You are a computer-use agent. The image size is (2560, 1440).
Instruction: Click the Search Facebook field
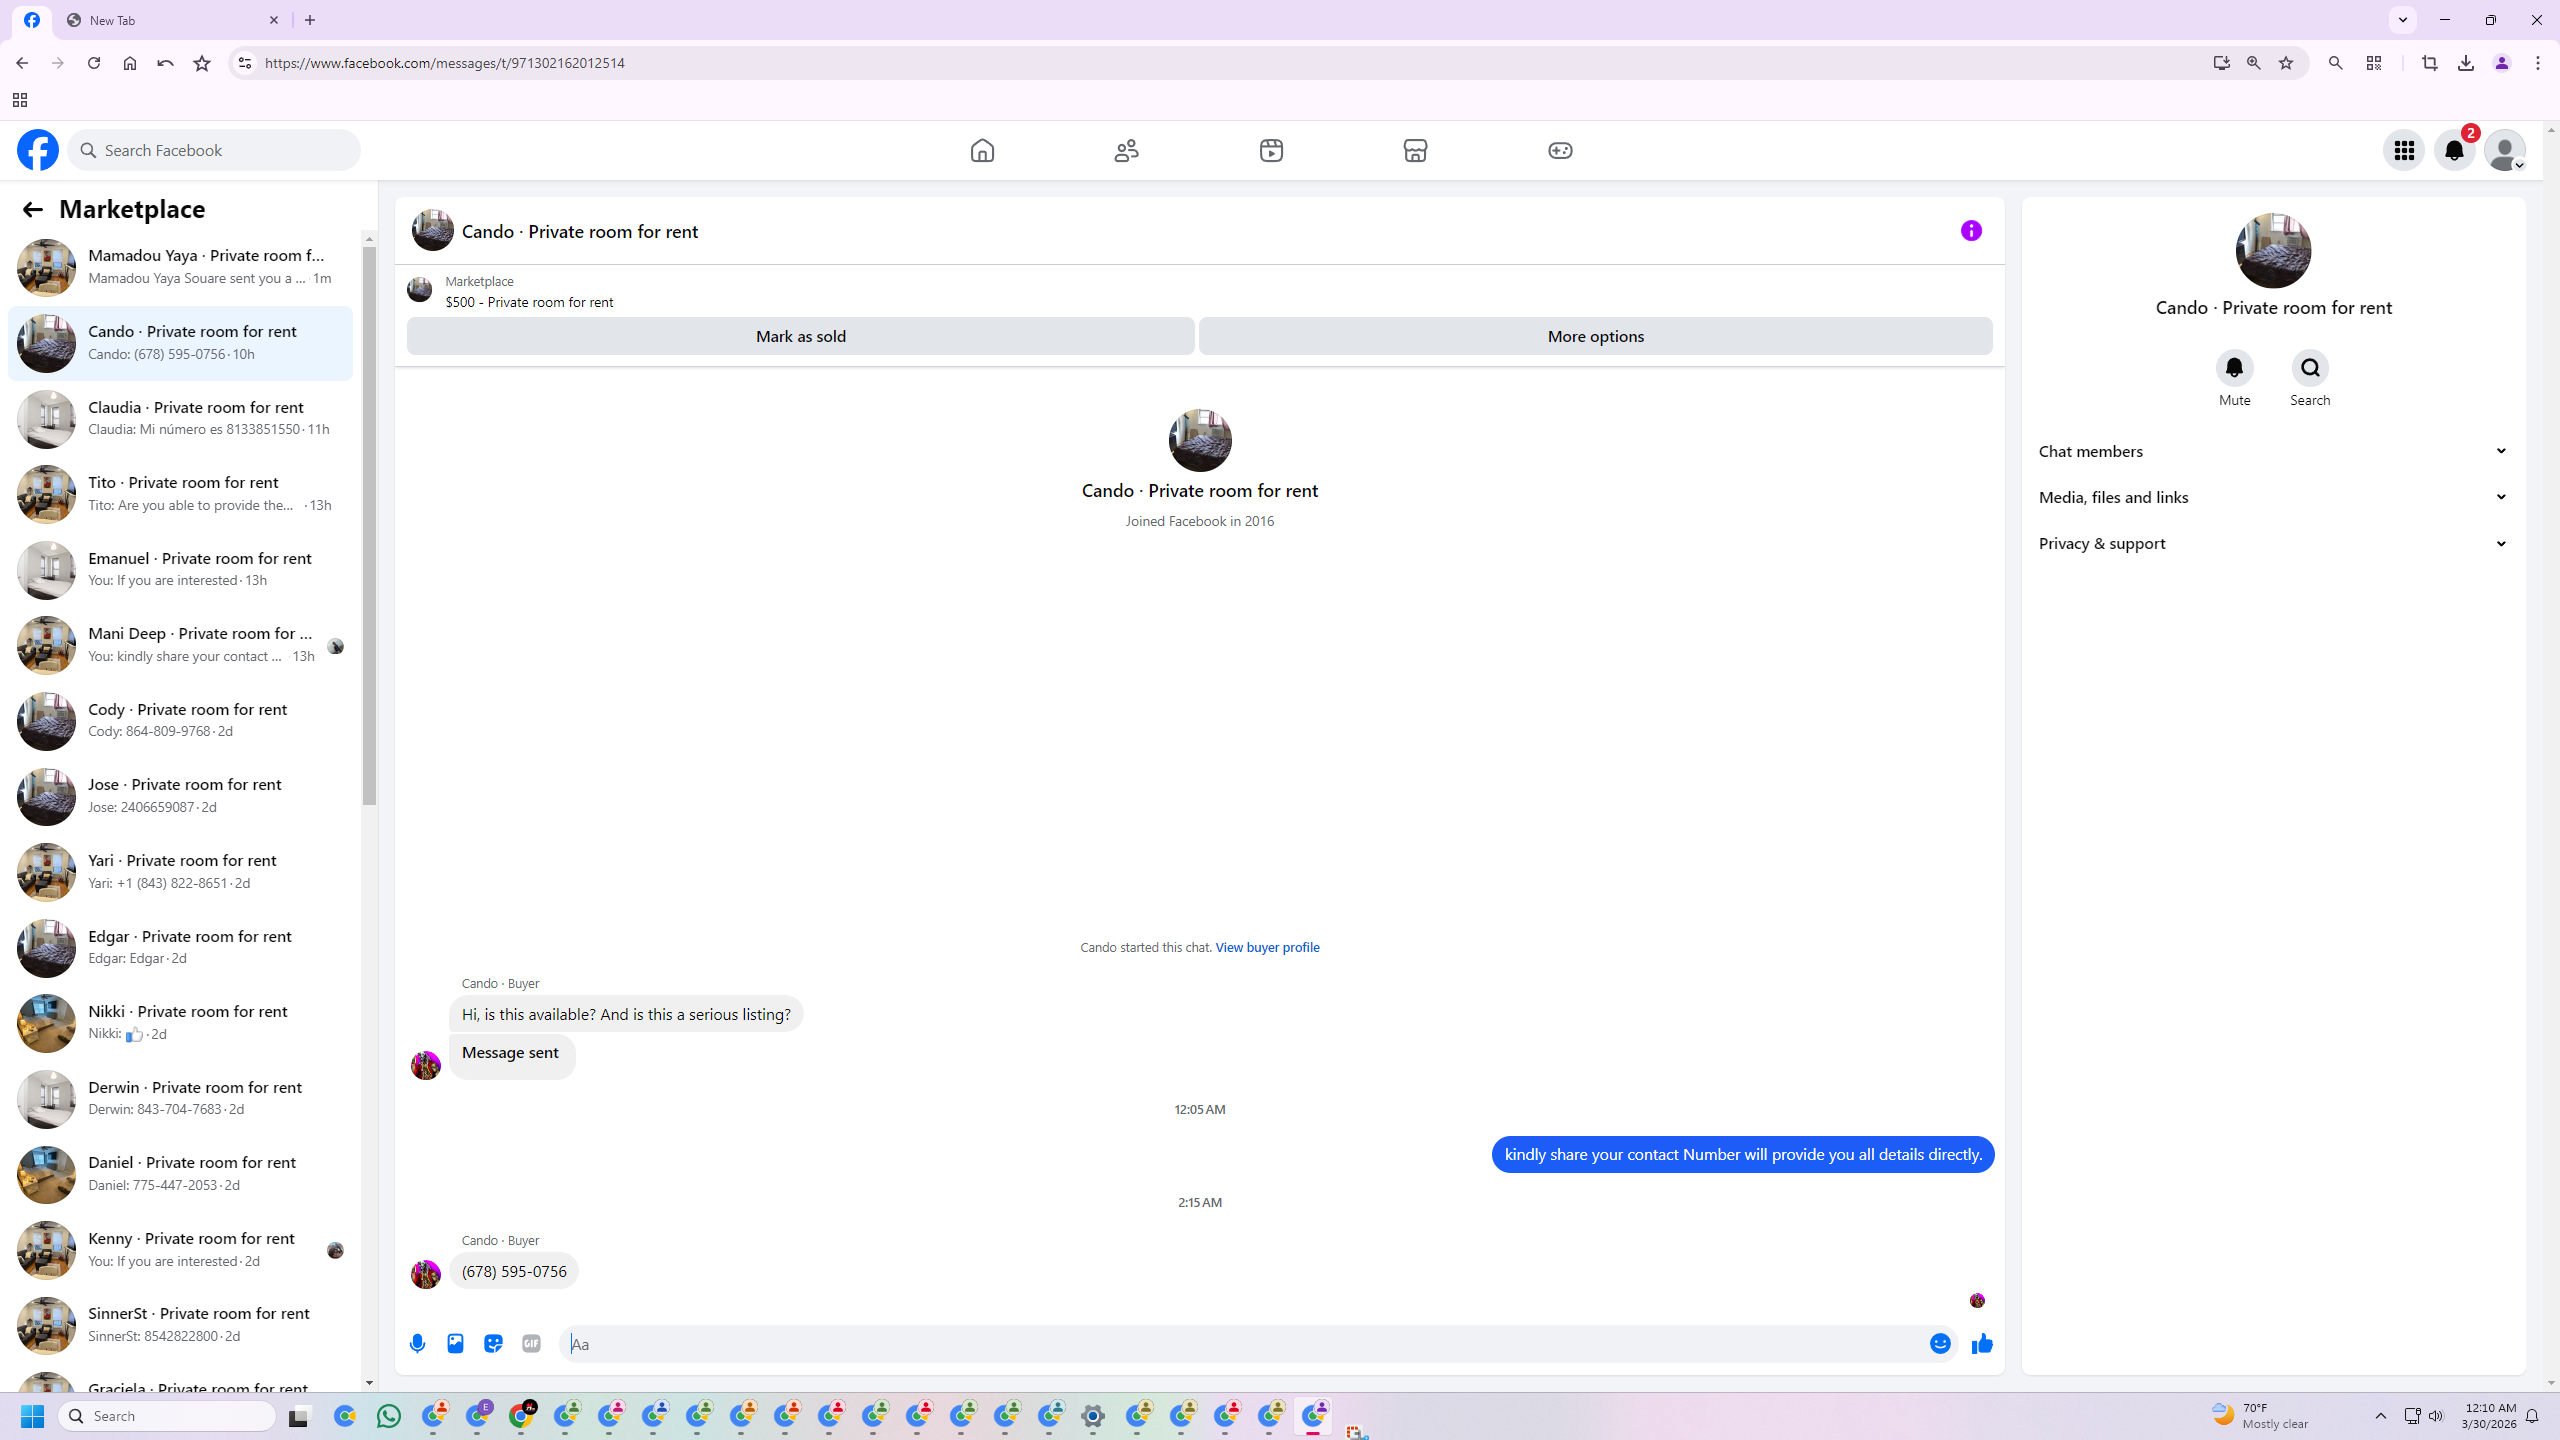(x=214, y=150)
